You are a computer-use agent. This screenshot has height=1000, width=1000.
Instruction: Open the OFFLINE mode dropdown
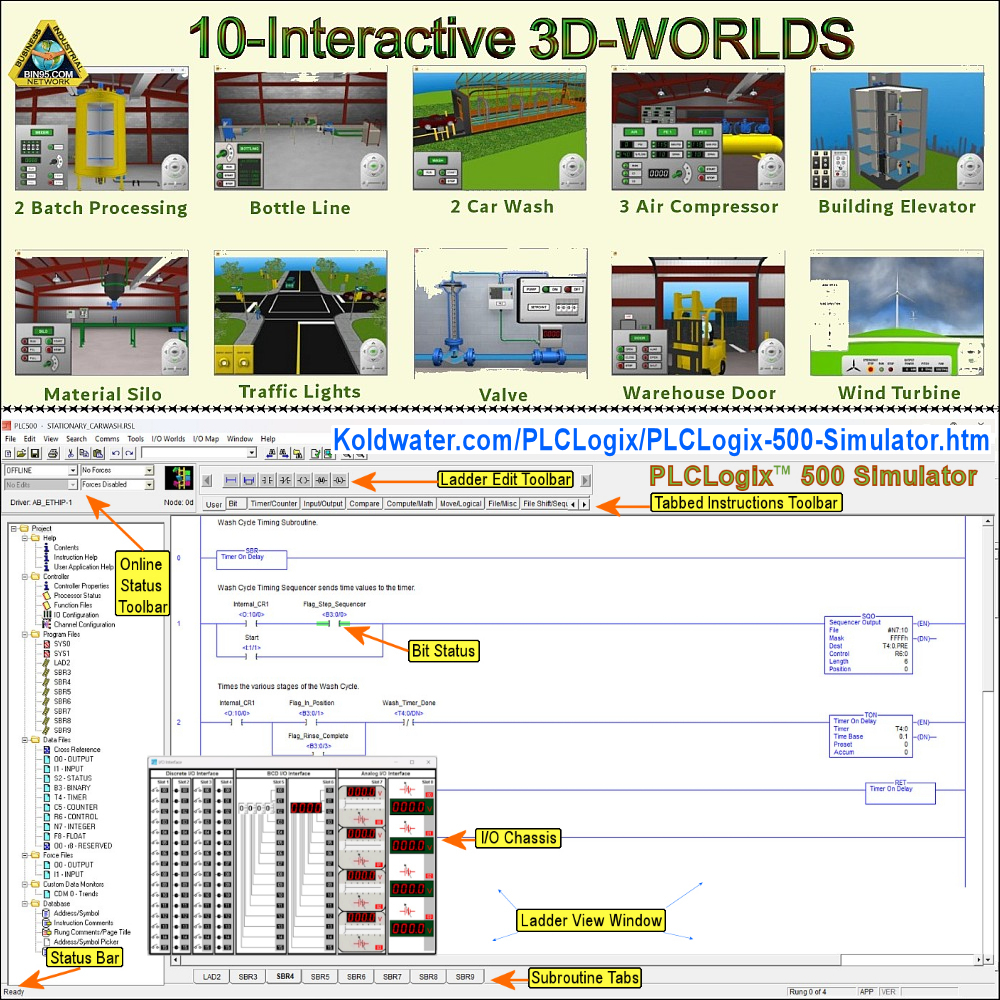(73, 470)
